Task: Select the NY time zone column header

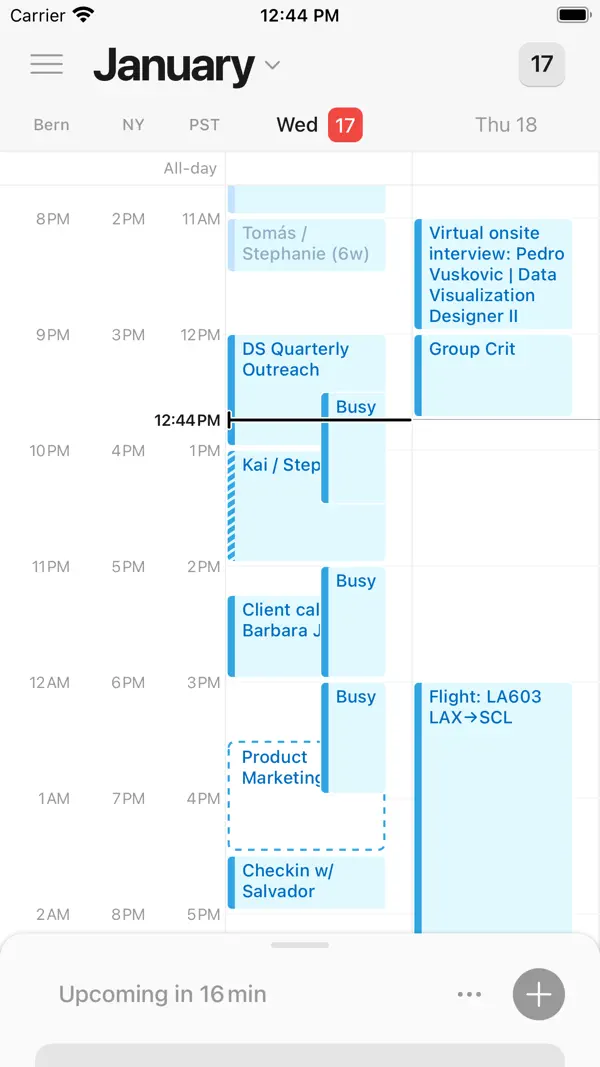Action: (x=133, y=125)
